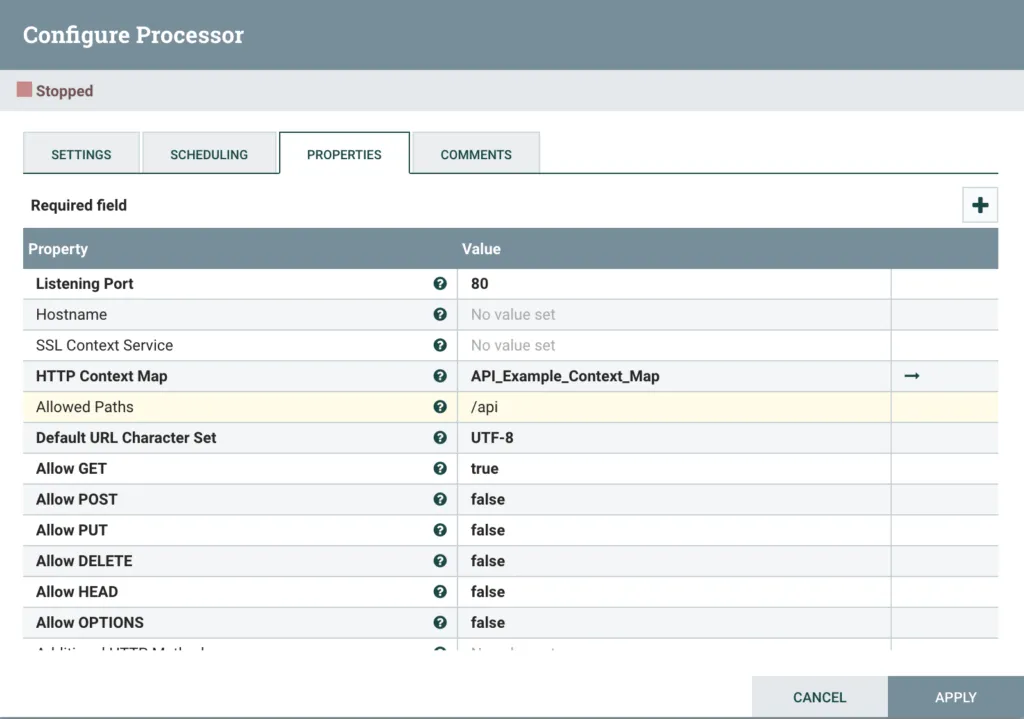Switch to the Scheduling tab
This screenshot has height=719, width=1024.
(209, 155)
